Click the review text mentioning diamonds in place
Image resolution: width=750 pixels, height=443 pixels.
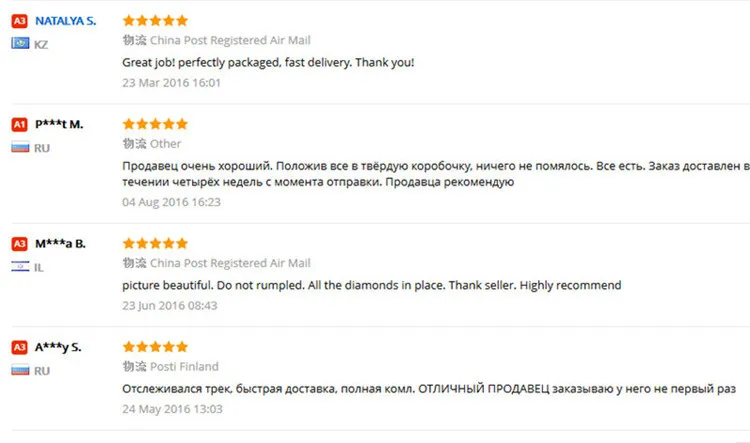[372, 285]
